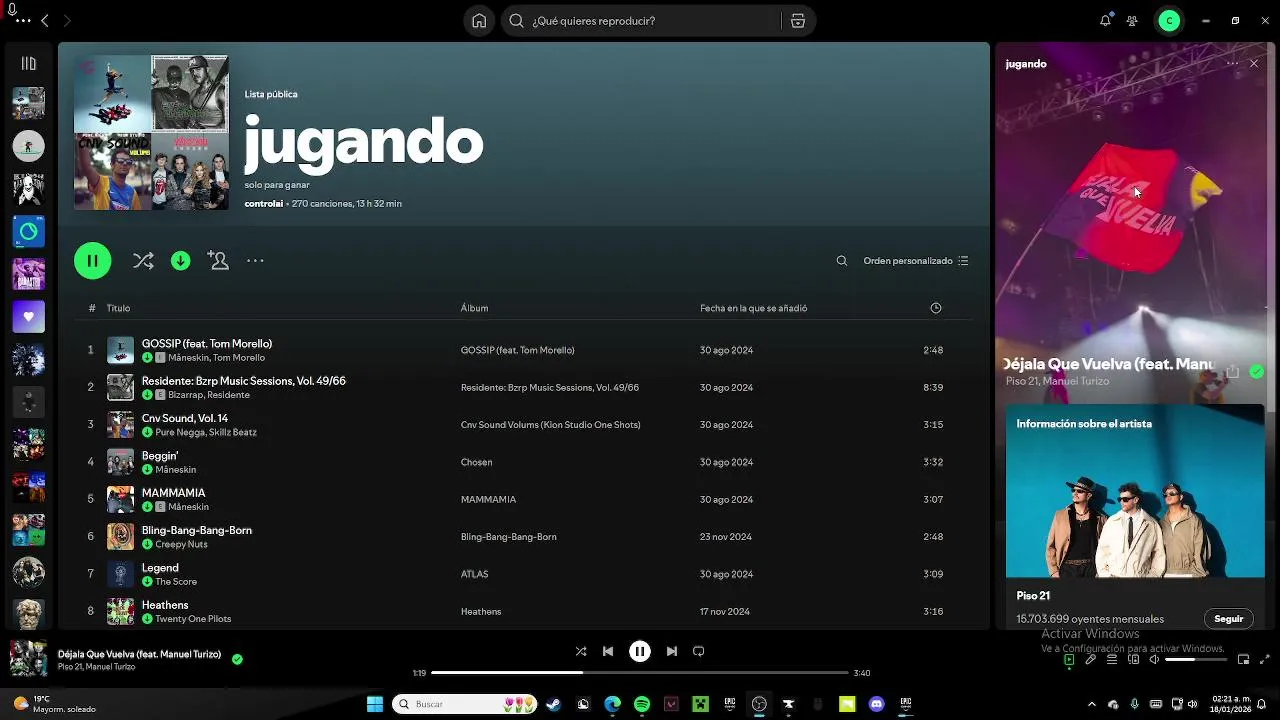
Task: Open Creepy Nuts artist link
Action: coord(181,545)
